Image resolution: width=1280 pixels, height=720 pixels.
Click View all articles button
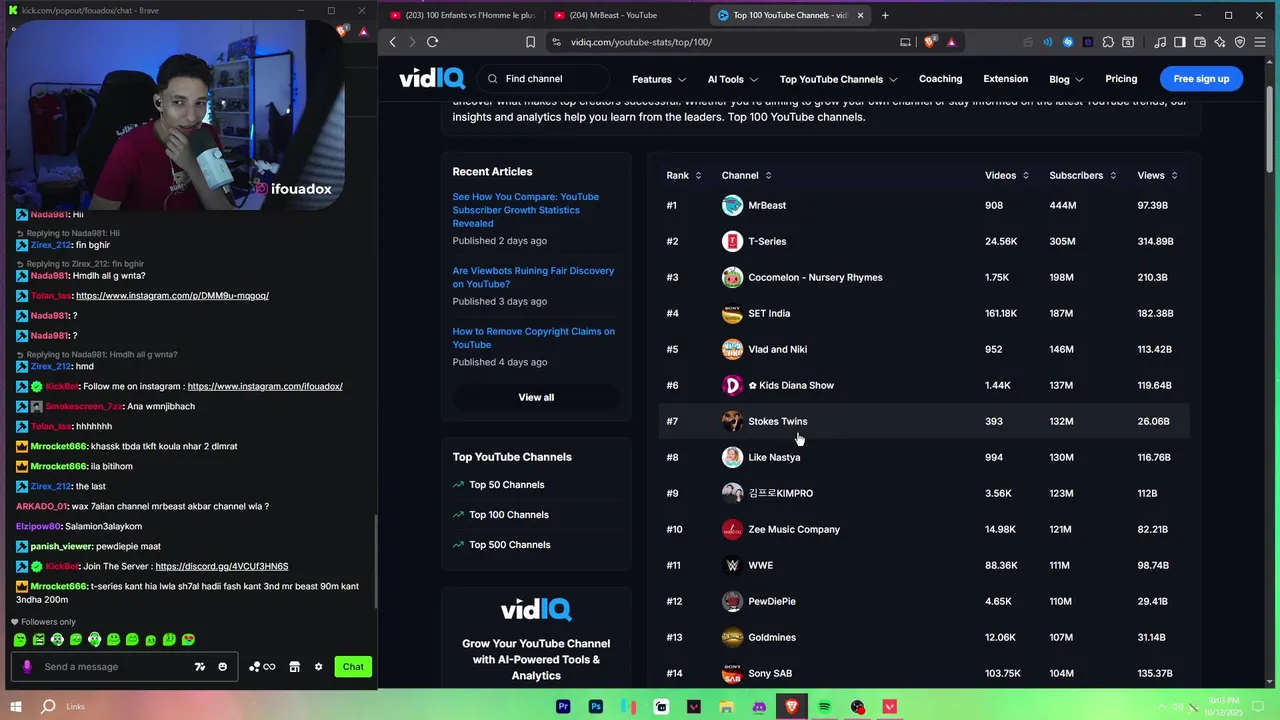pyautogui.click(x=536, y=397)
